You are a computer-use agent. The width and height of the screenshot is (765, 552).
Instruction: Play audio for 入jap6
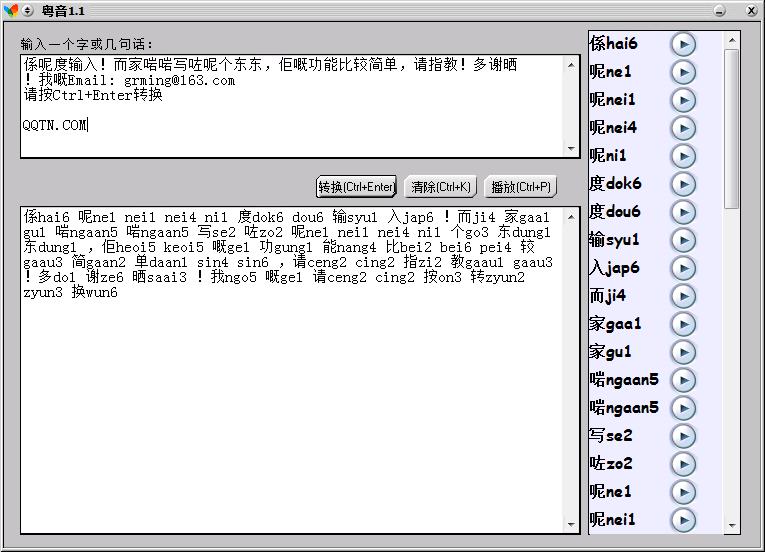pos(683,268)
